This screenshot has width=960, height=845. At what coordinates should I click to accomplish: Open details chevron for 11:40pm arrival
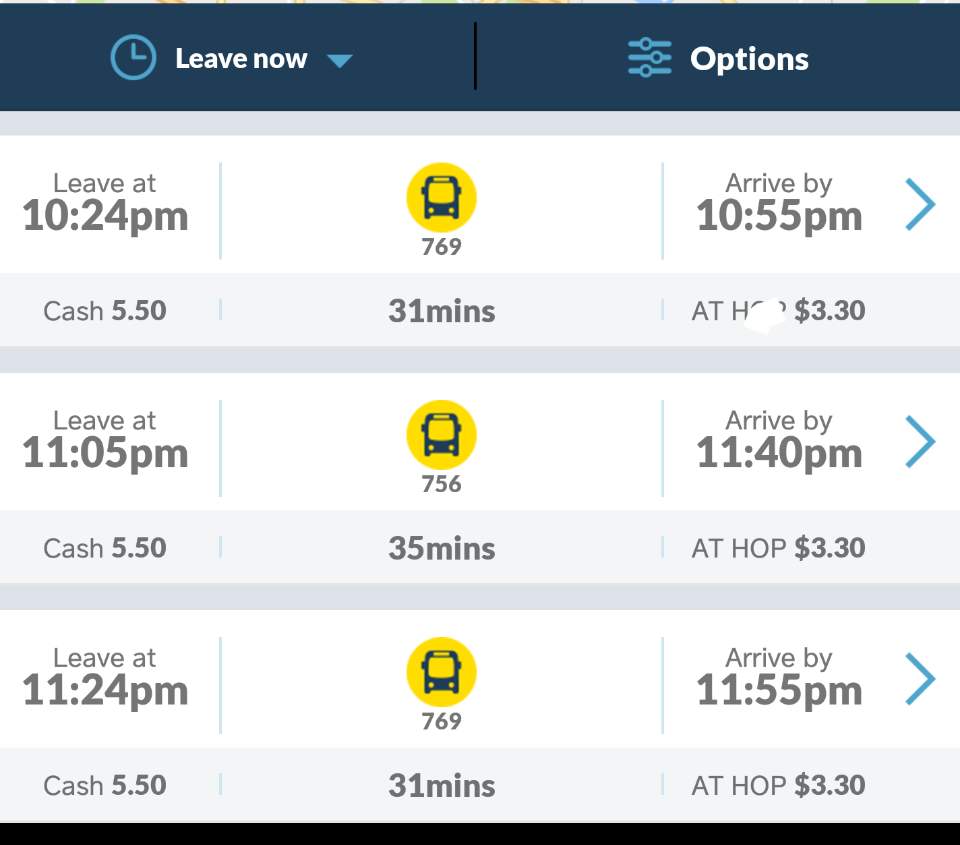[x=919, y=442]
